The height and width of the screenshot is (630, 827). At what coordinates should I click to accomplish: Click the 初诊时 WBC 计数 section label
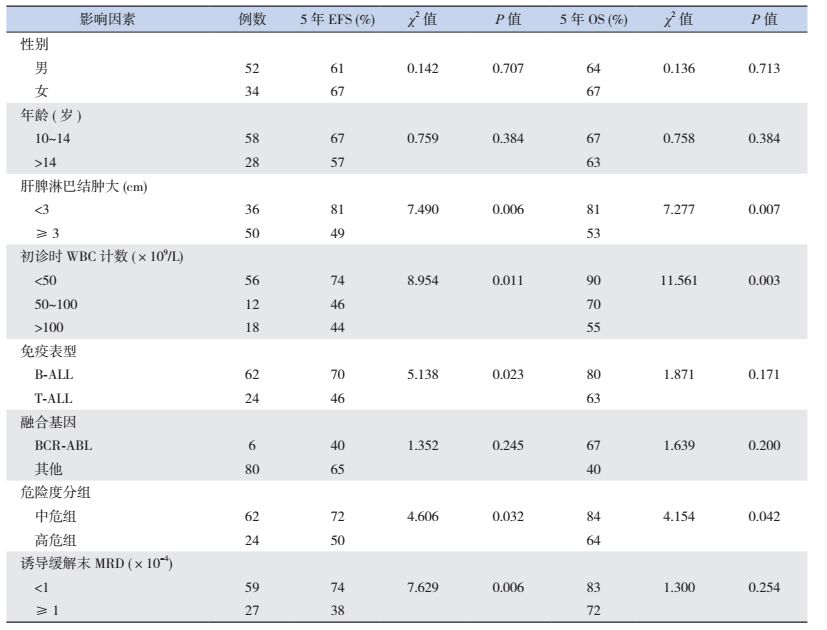point(102,257)
